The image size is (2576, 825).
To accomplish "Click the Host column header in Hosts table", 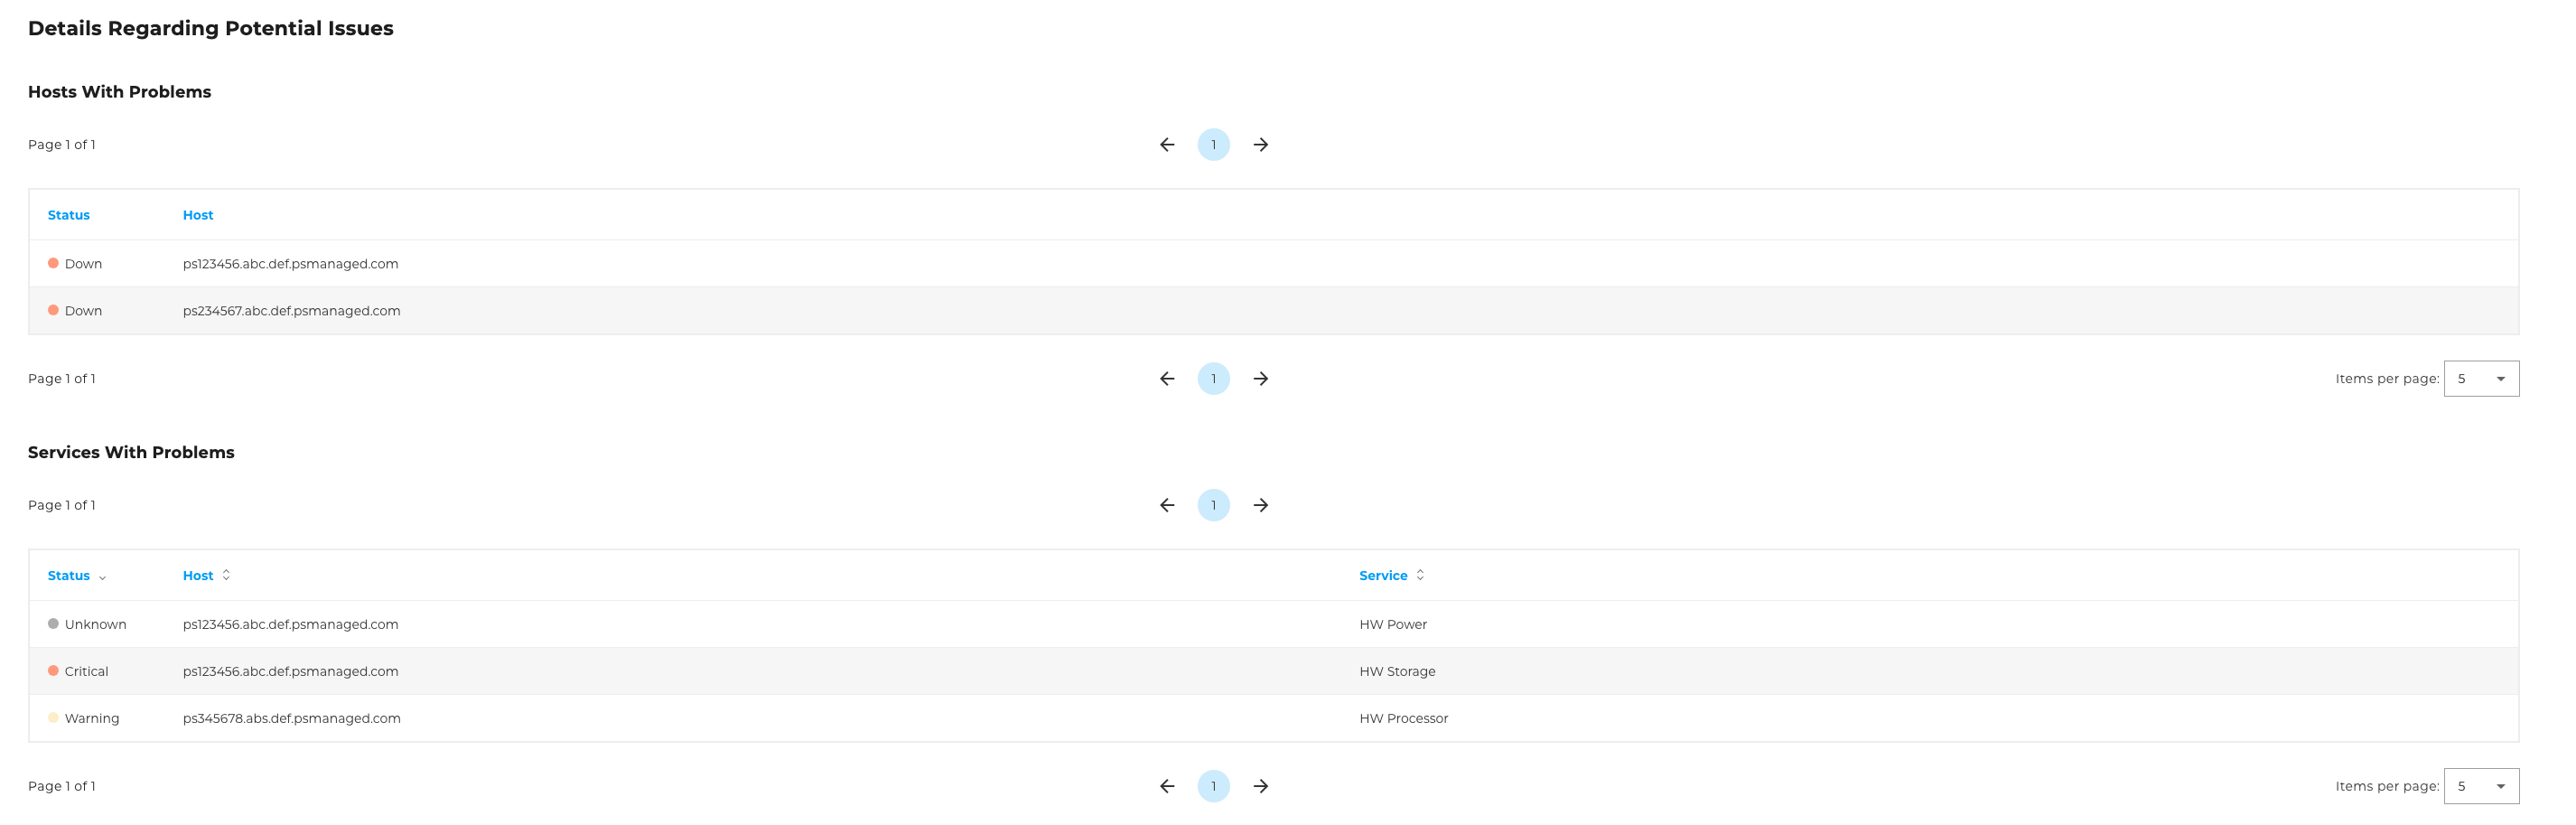I will [x=198, y=215].
